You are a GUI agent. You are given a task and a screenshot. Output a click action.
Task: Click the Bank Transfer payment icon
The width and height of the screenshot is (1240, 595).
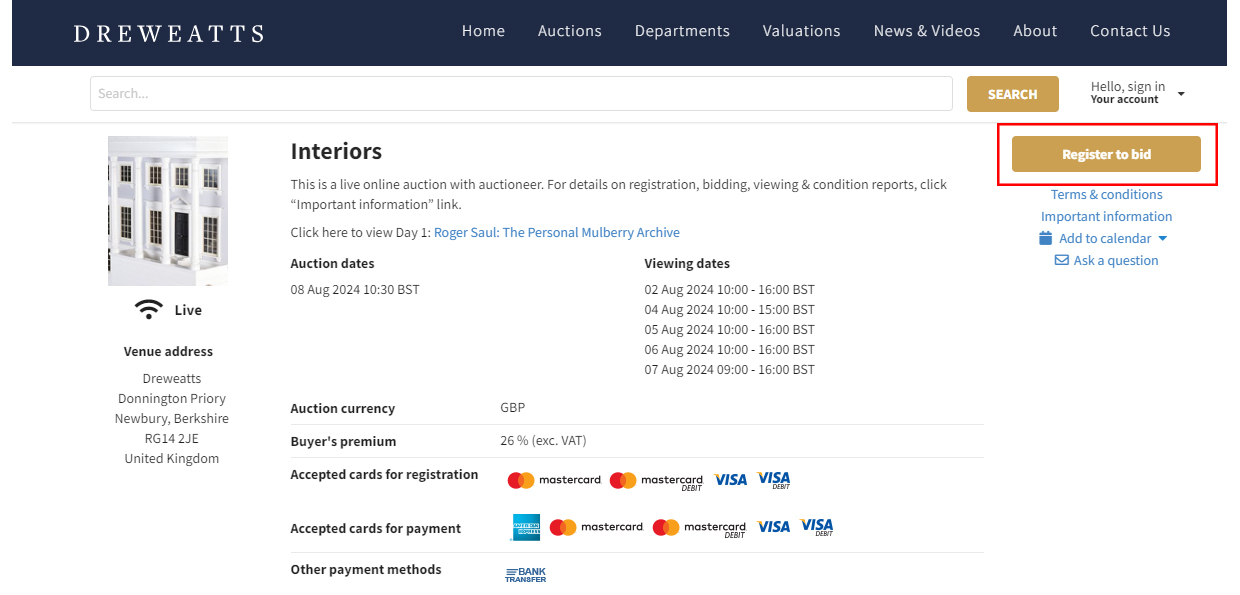pos(525,574)
